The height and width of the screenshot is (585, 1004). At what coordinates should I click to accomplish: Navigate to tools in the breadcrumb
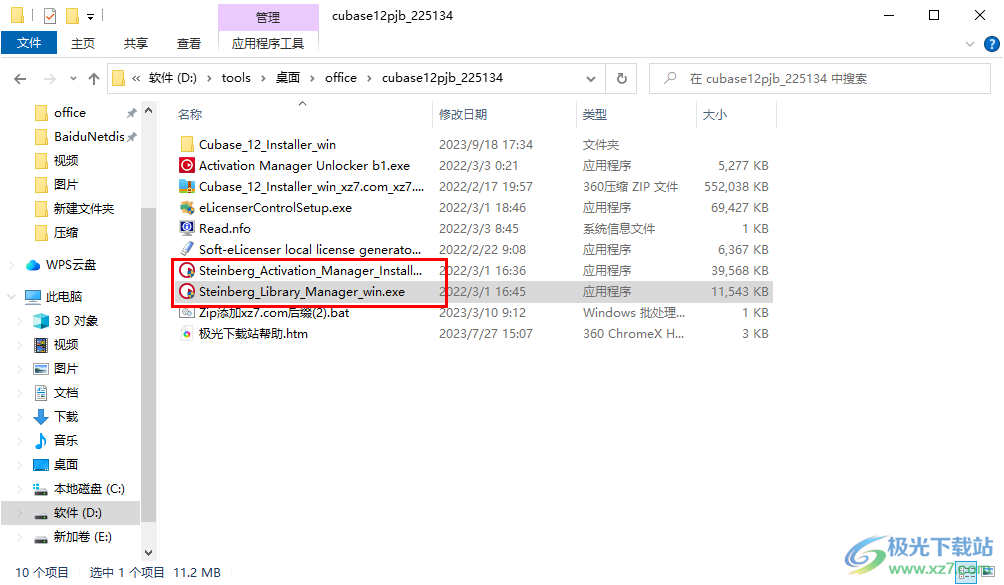pyautogui.click(x=236, y=78)
